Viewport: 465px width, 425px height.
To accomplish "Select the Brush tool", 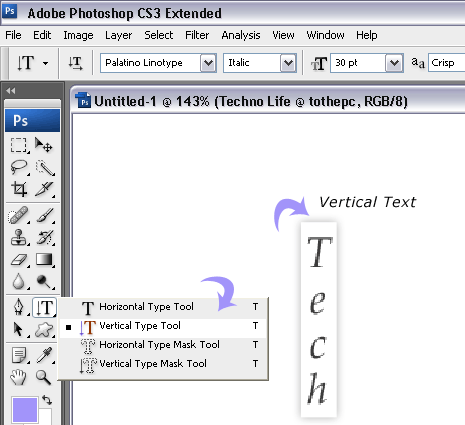I will (x=45, y=215).
